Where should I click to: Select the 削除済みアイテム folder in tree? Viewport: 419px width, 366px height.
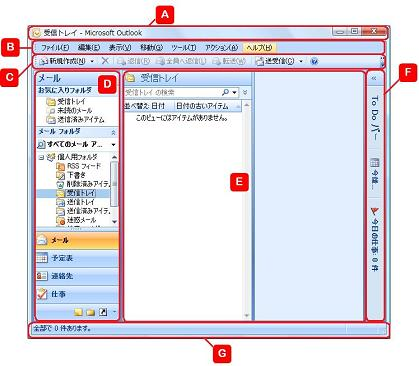coord(83,184)
